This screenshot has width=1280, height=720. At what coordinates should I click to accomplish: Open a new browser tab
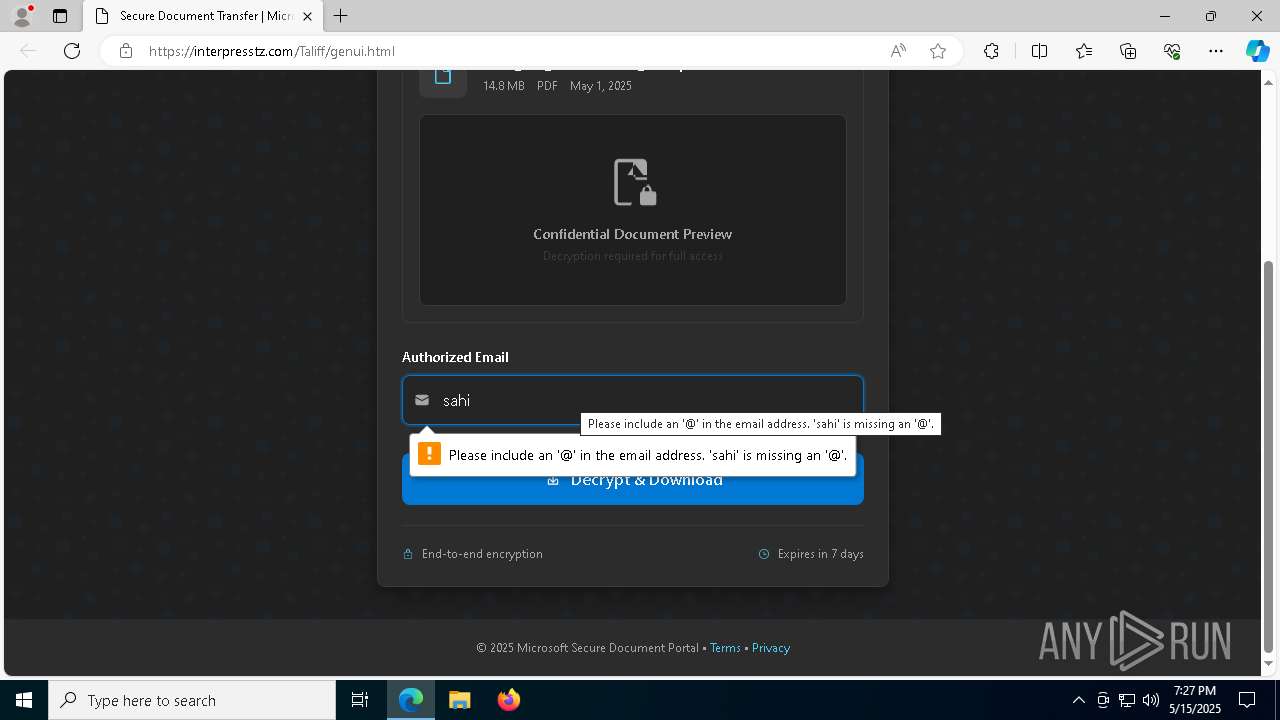[341, 16]
